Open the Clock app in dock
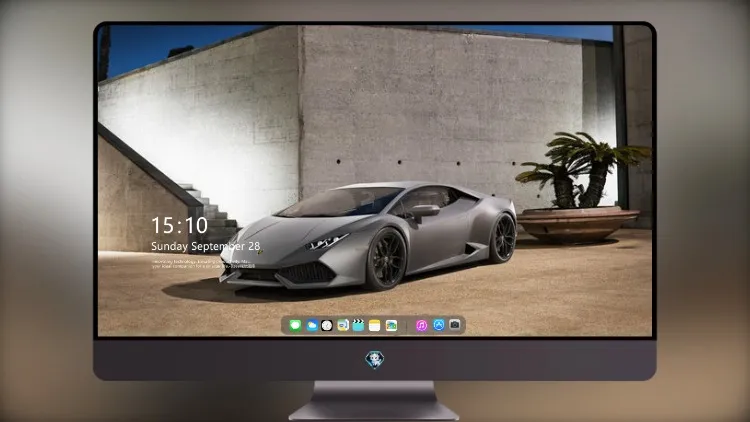Image resolution: width=750 pixels, height=422 pixels. coord(327,325)
